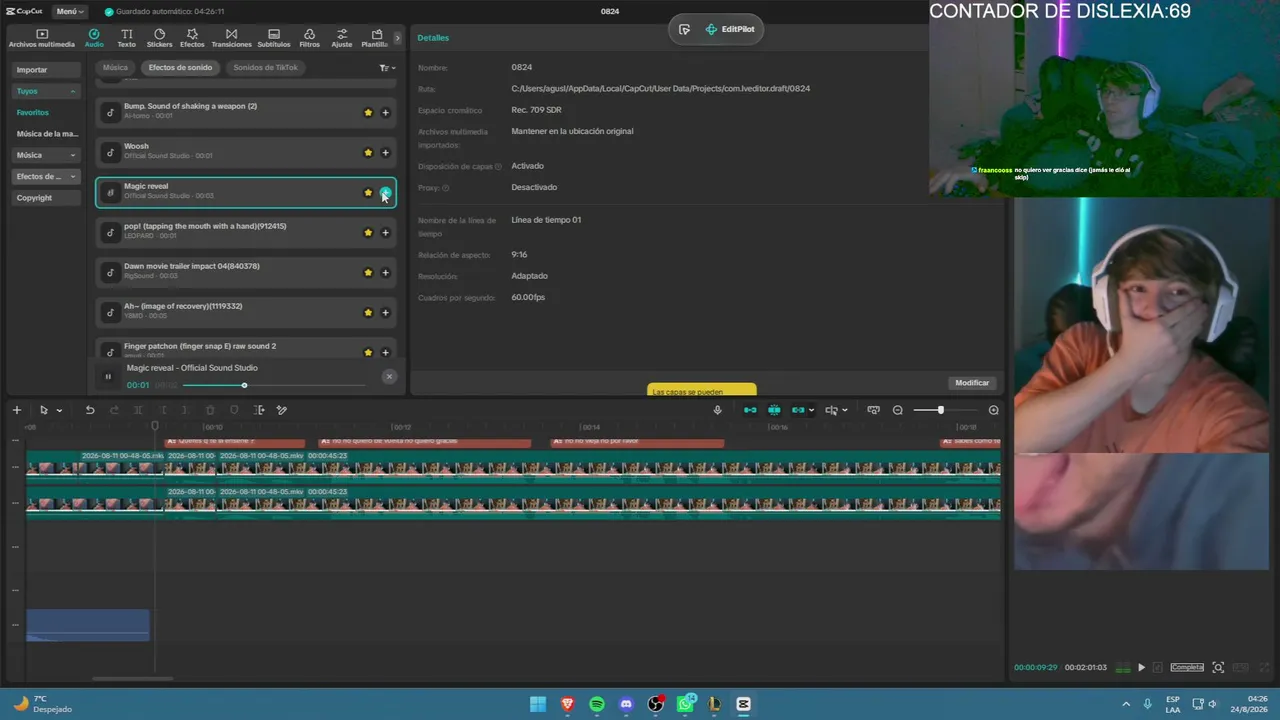Add a track using timeline plus icon
The height and width of the screenshot is (720, 1280).
point(16,410)
